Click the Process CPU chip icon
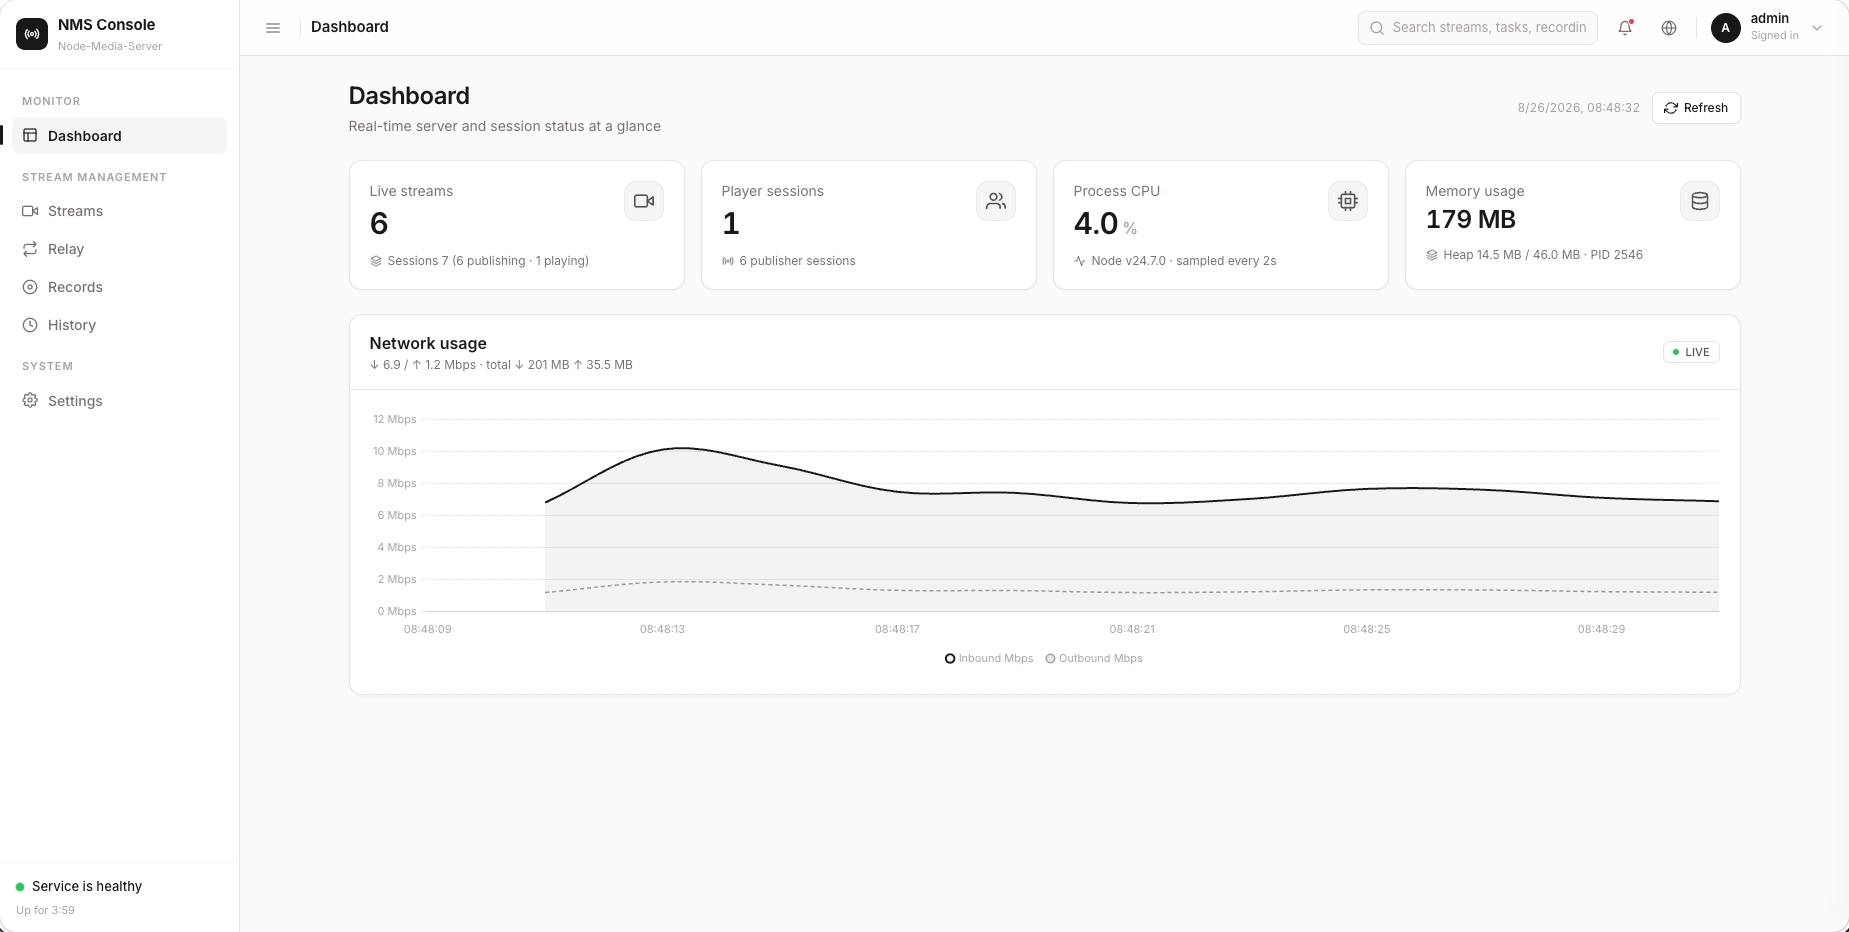The image size is (1849, 932). (x=1348, y=201)
